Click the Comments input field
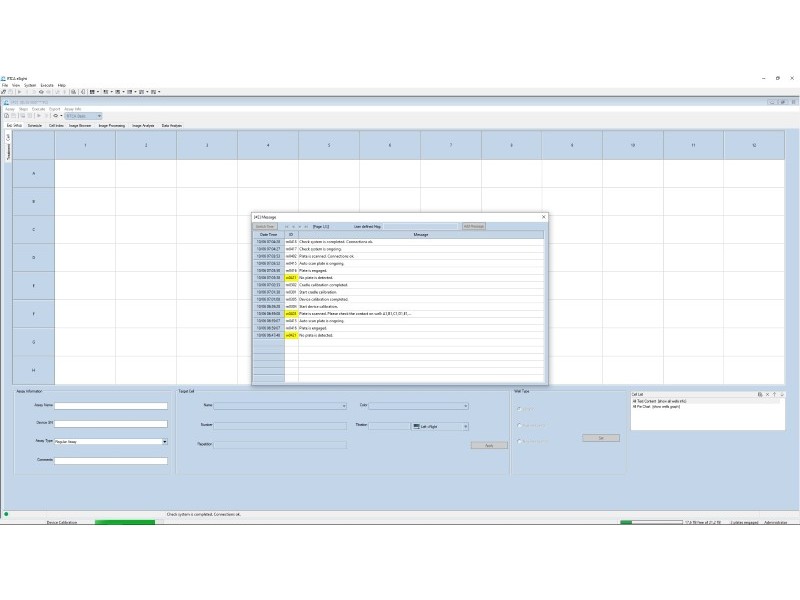The width and height of the screenshot is (800, 600). [111, 461]
